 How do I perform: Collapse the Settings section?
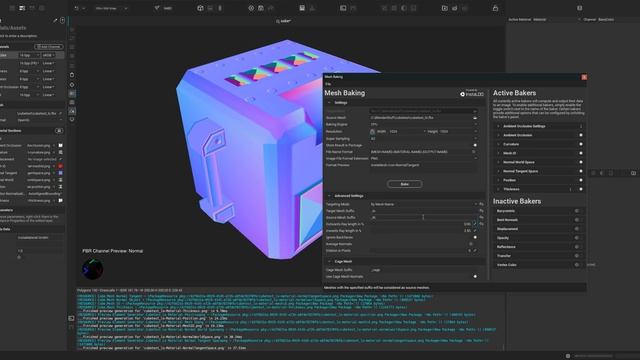(x=329, y=102)
